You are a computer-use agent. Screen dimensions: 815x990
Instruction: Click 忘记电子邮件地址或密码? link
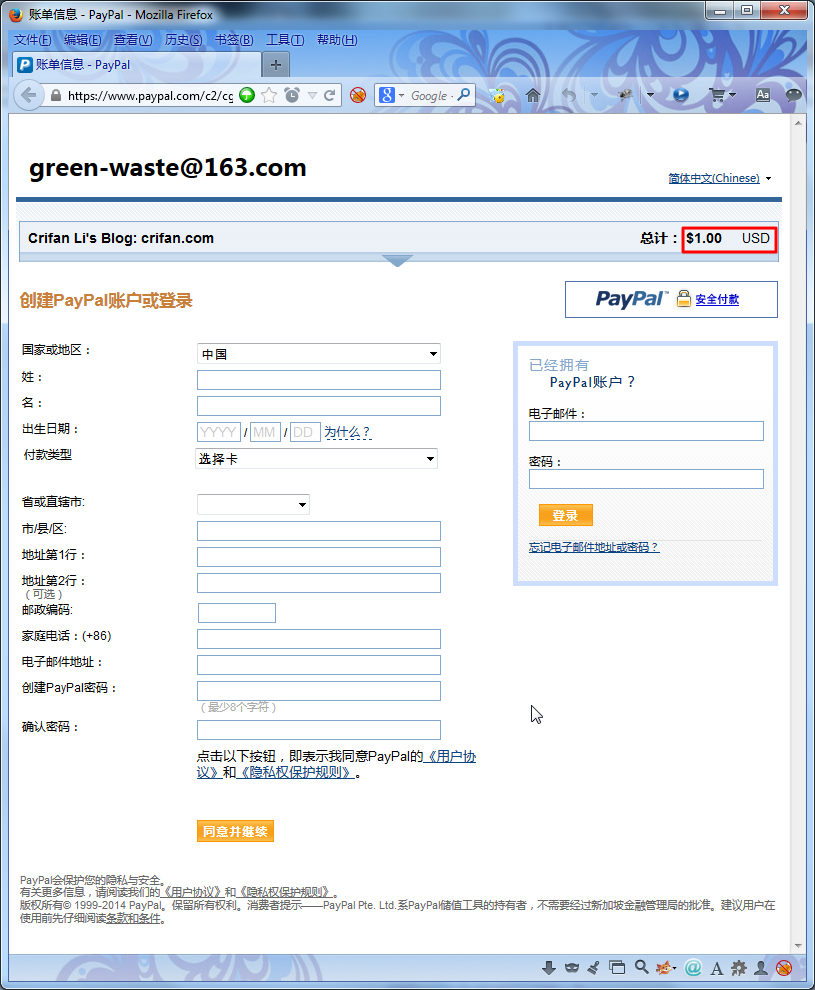click(x=593, y=547)
